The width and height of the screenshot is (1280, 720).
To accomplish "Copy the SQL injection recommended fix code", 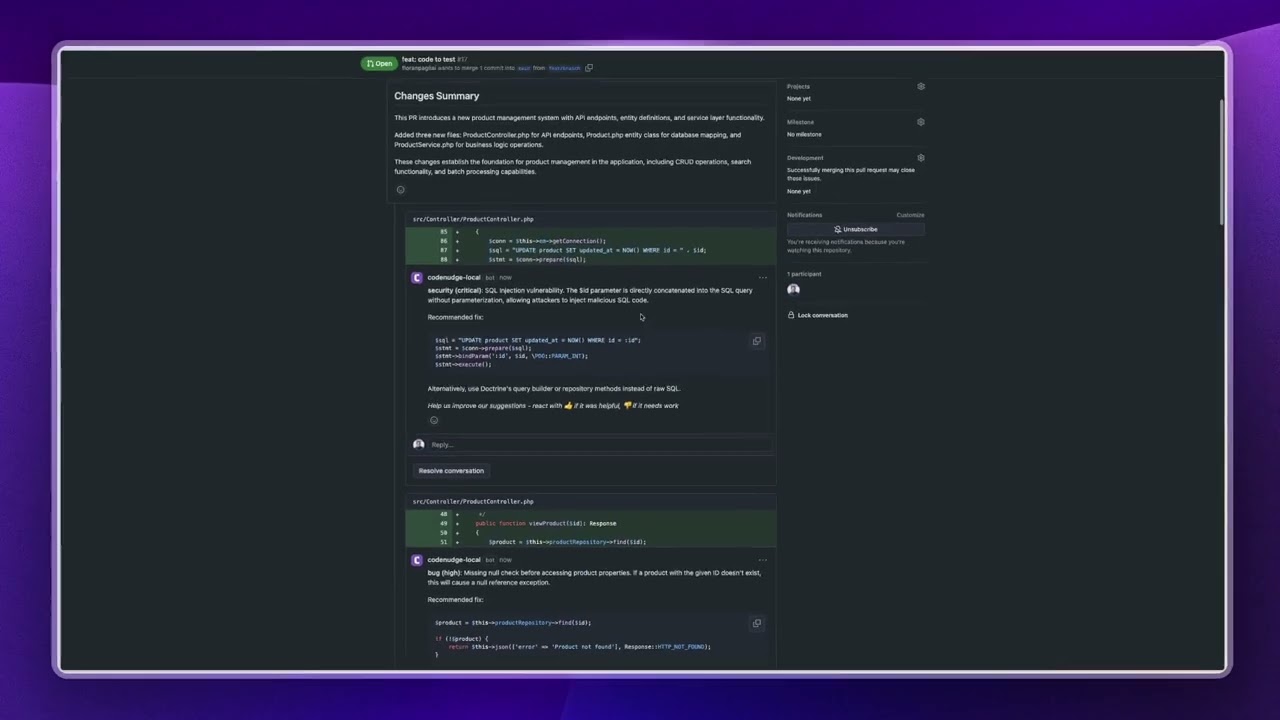I will 757,341.
